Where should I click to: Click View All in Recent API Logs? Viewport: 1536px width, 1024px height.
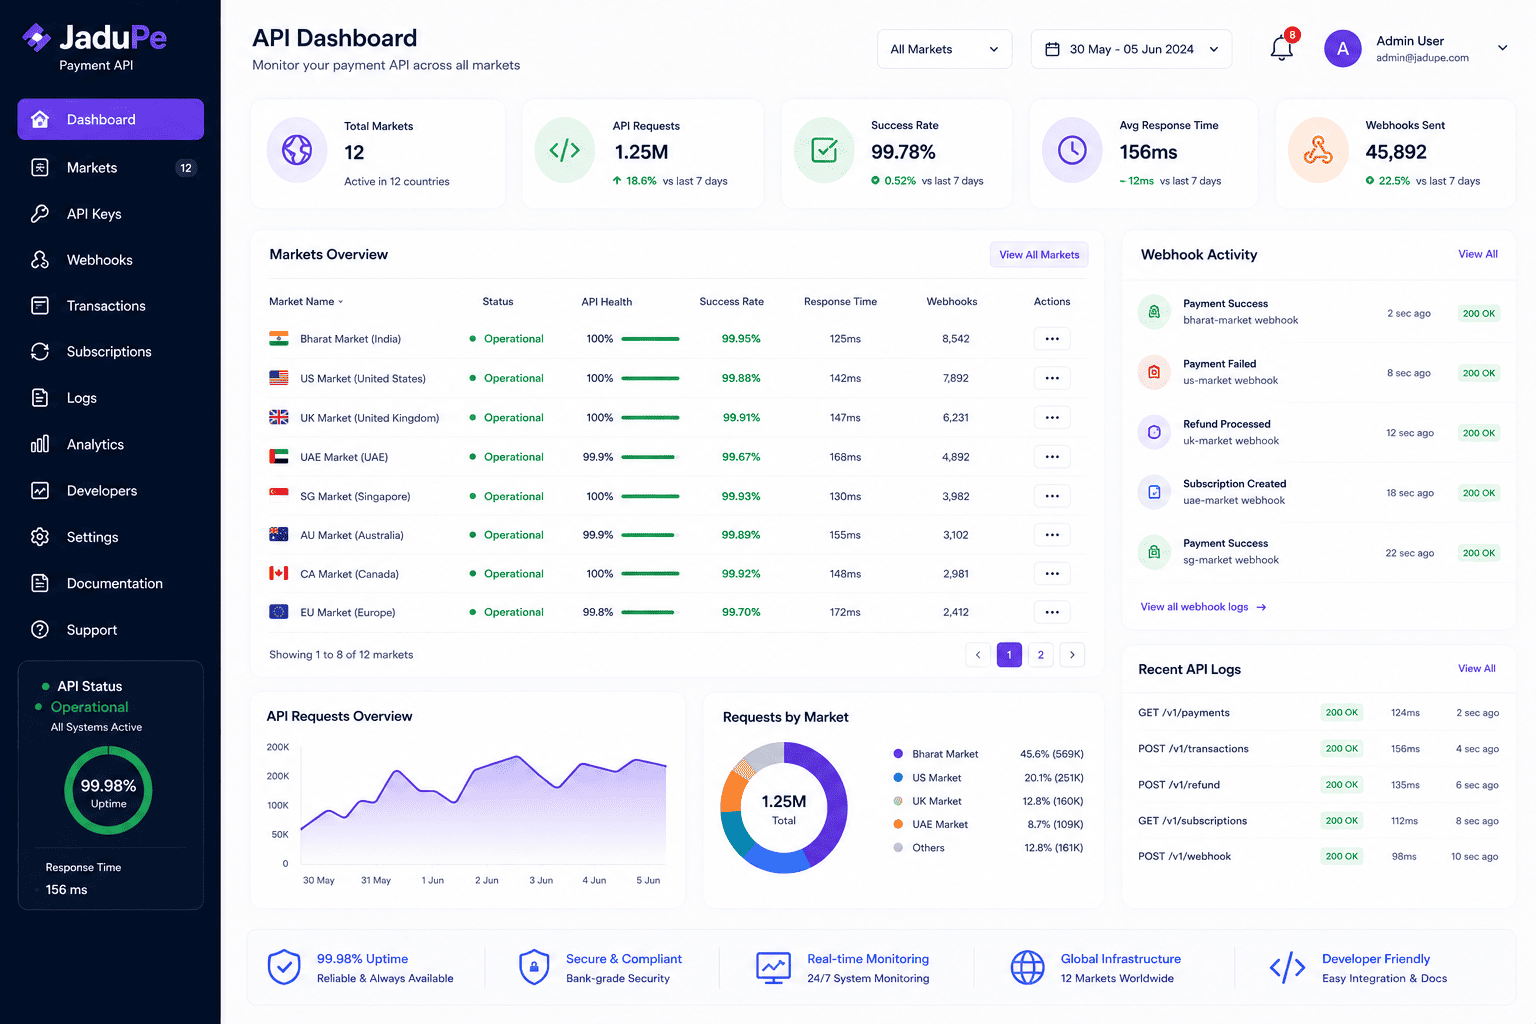(1476, 669)
